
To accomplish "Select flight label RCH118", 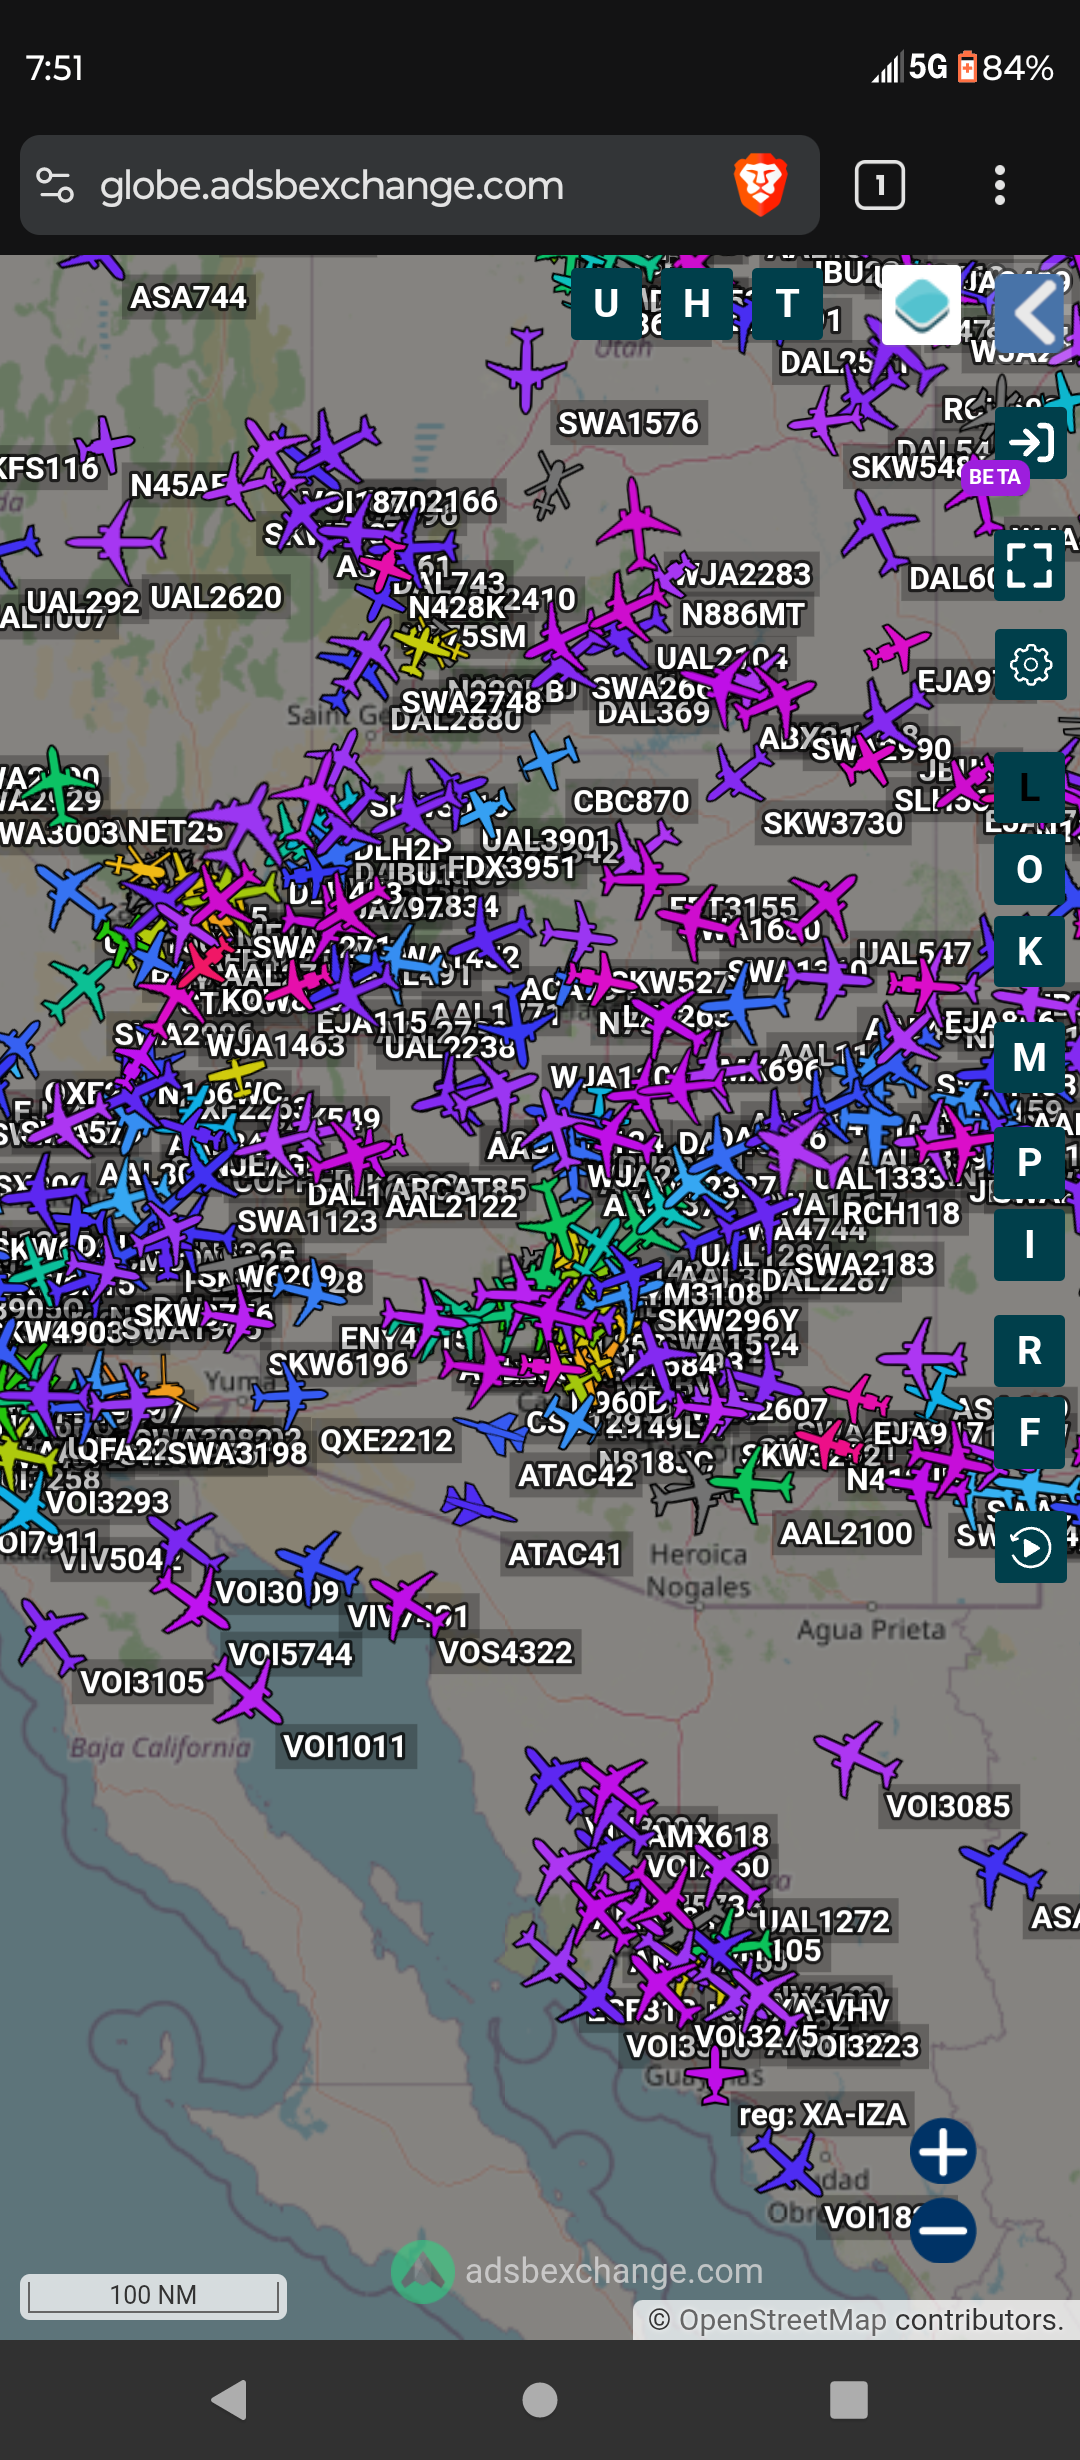I will (901, 1213).
